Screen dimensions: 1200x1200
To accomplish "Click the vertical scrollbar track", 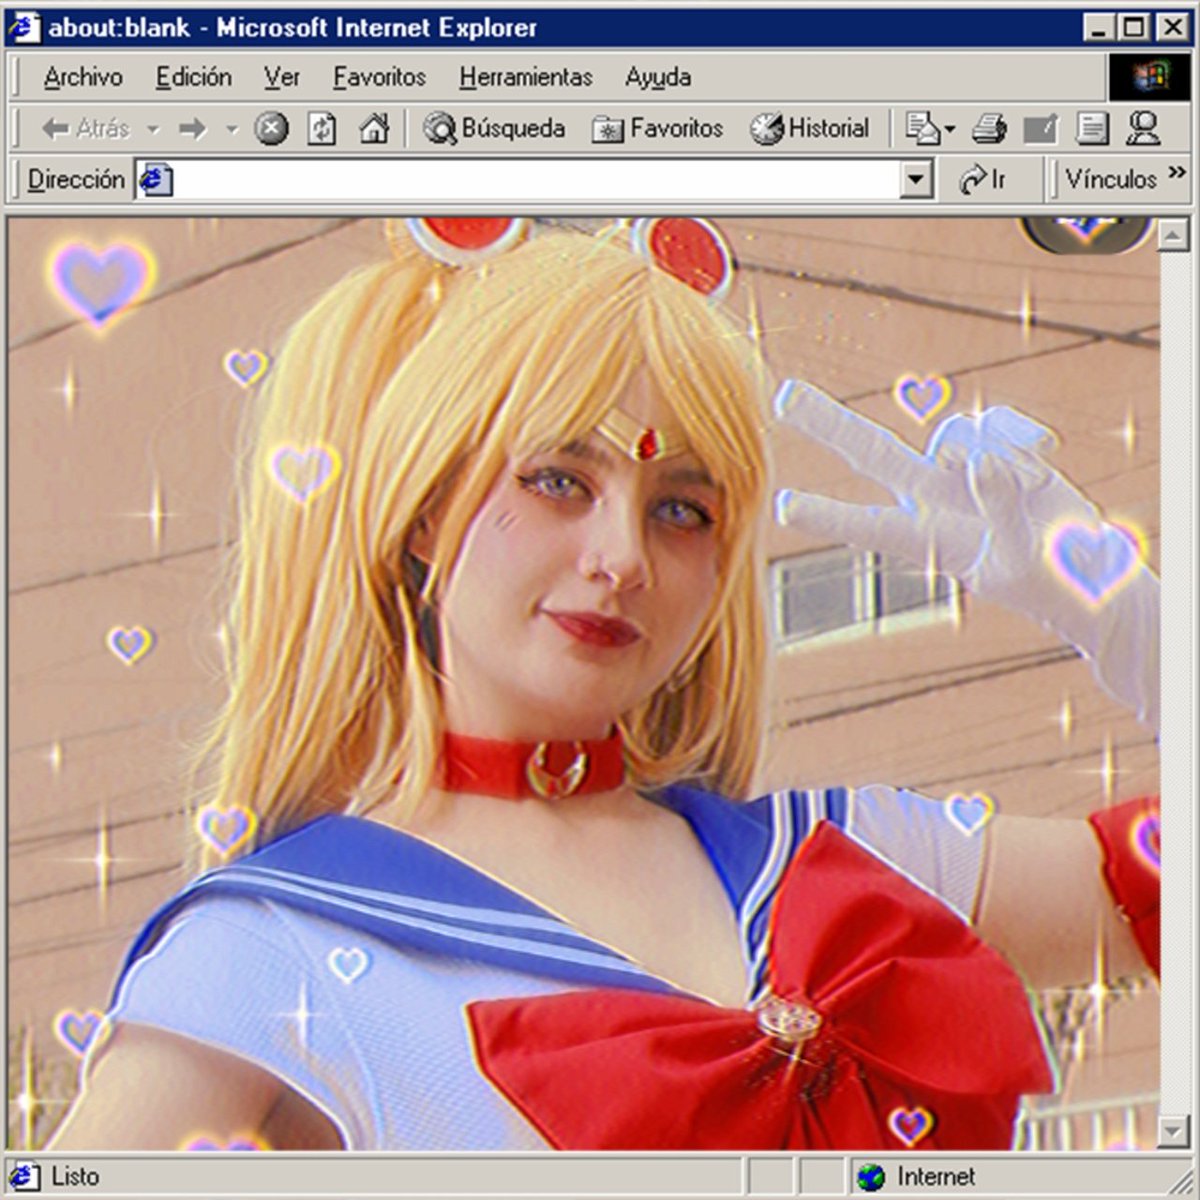I will [x=1174, y=683].
